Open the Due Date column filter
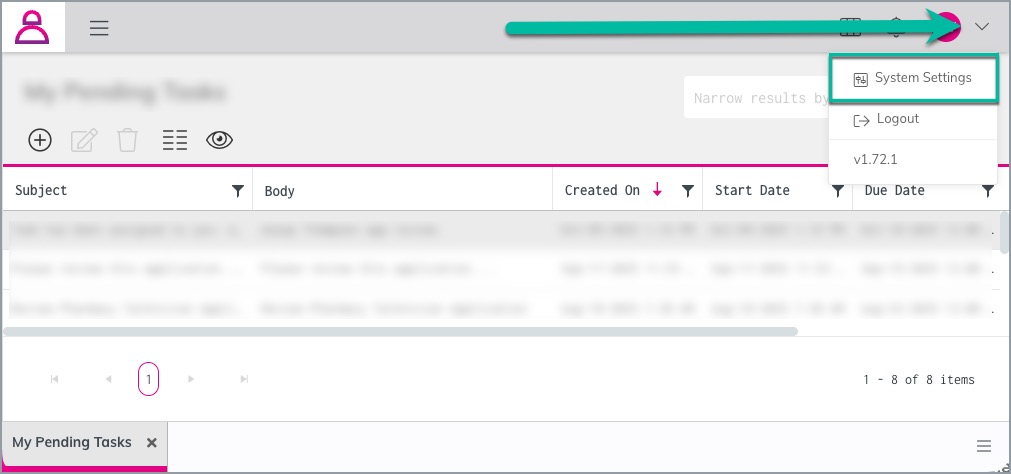Screen dimensions: 1011x474 (988, 191)
